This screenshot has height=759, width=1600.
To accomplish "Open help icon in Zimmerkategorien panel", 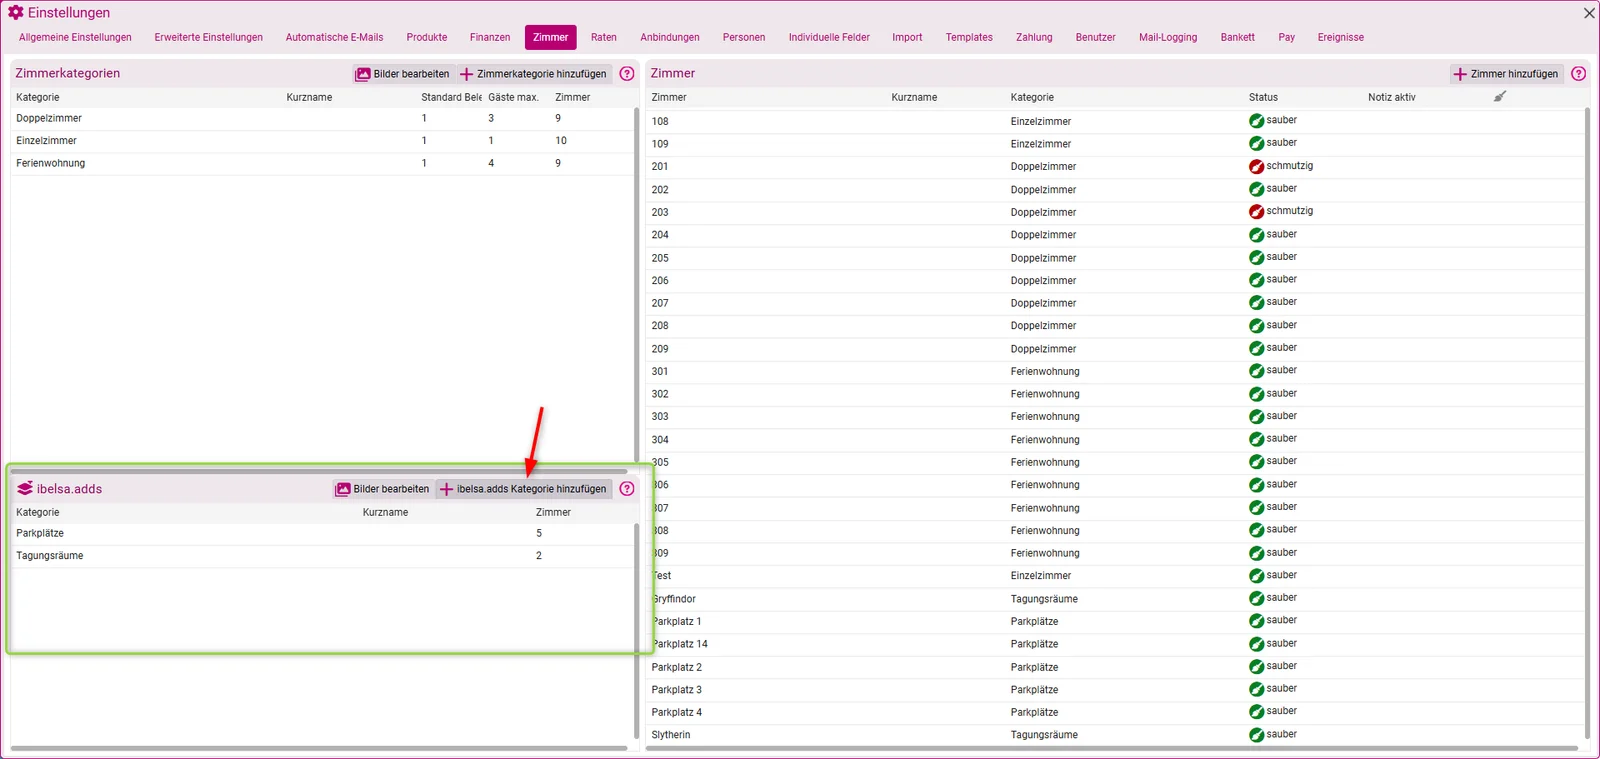I will pos(627,74).
